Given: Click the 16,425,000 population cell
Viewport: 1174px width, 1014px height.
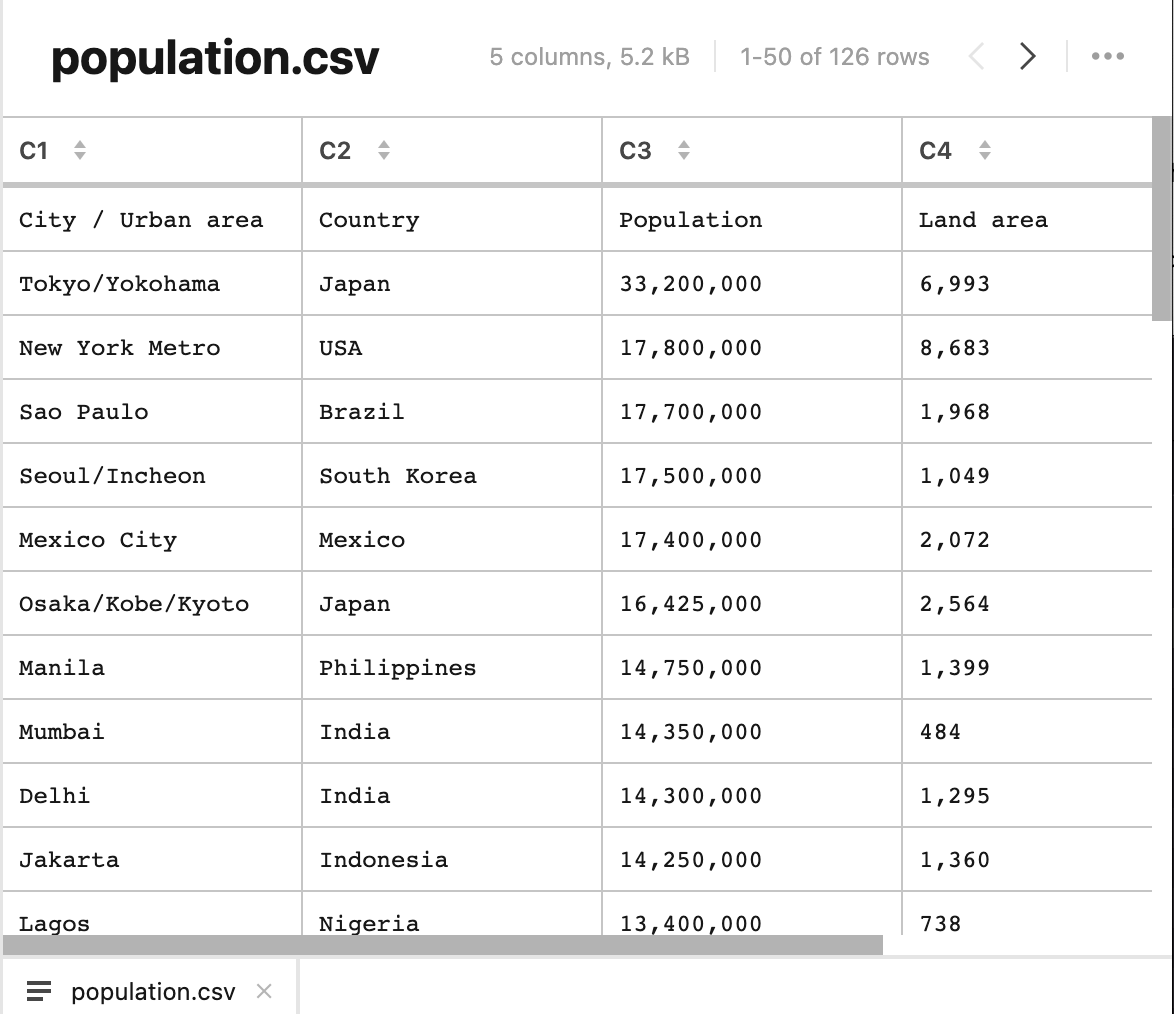Looking at the screenshot, I should tap(691, 604).
